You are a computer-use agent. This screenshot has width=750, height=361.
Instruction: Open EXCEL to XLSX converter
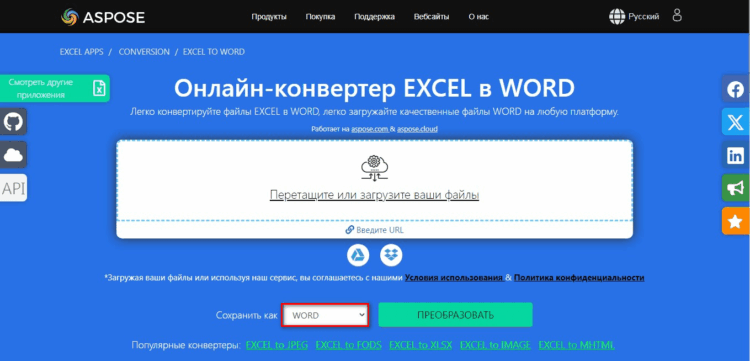tap(420, 345)
